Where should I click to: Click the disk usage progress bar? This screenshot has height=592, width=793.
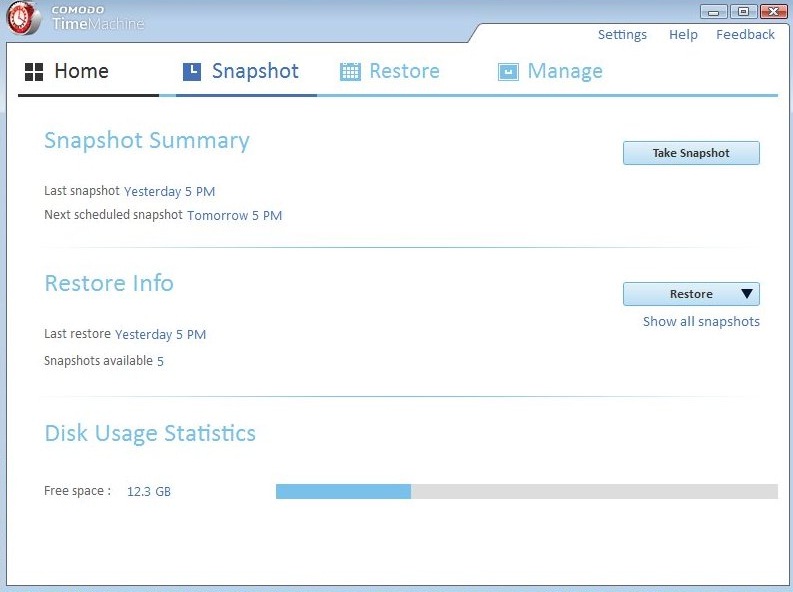point(526,491)
